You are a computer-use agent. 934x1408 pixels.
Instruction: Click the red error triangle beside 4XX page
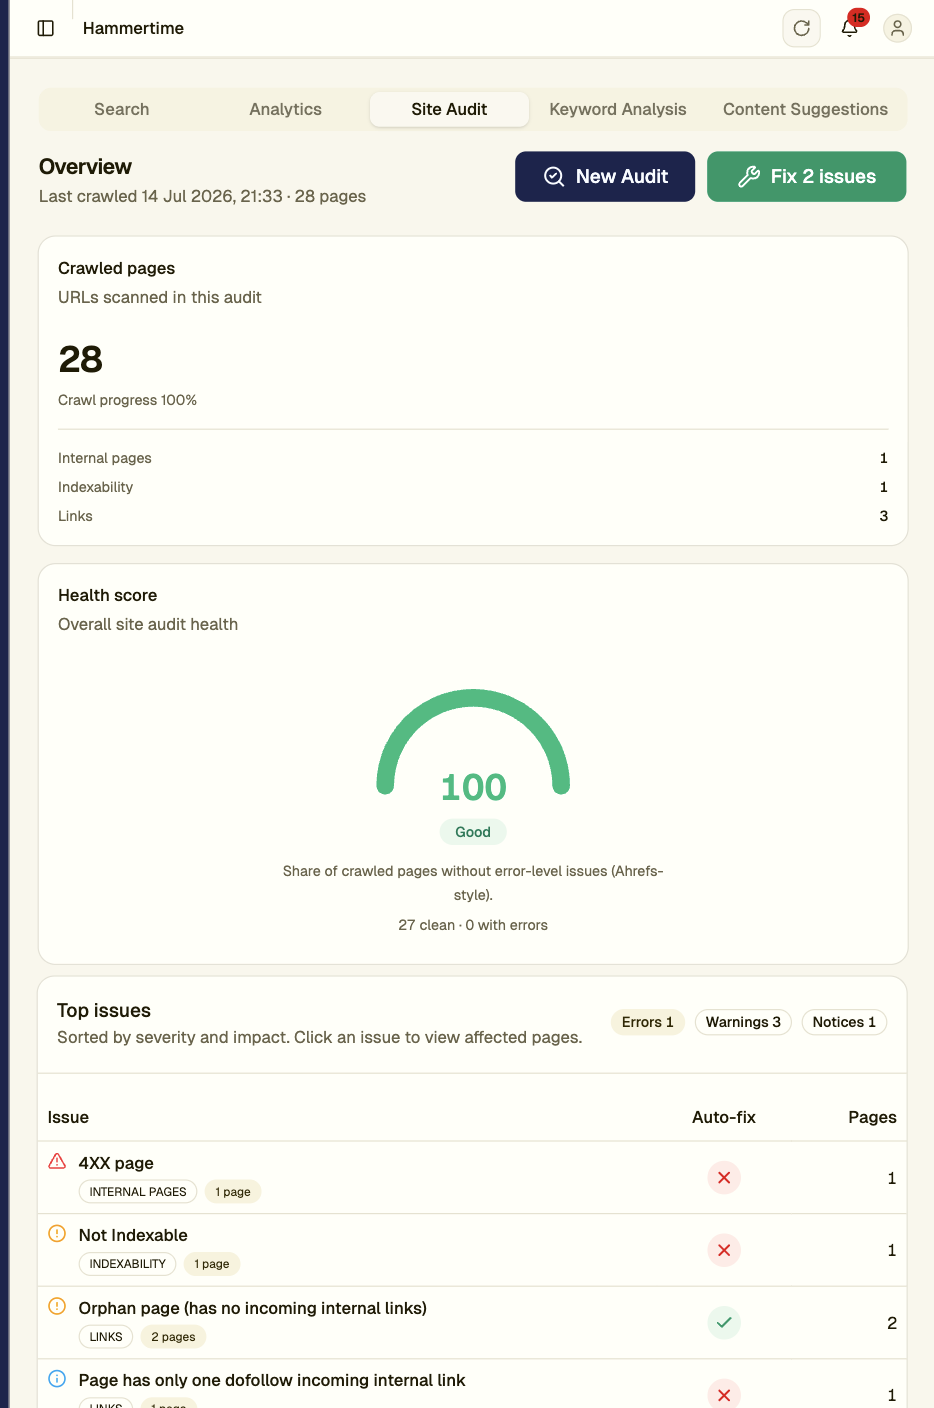pyautogui.click(x=57, y=1161)
